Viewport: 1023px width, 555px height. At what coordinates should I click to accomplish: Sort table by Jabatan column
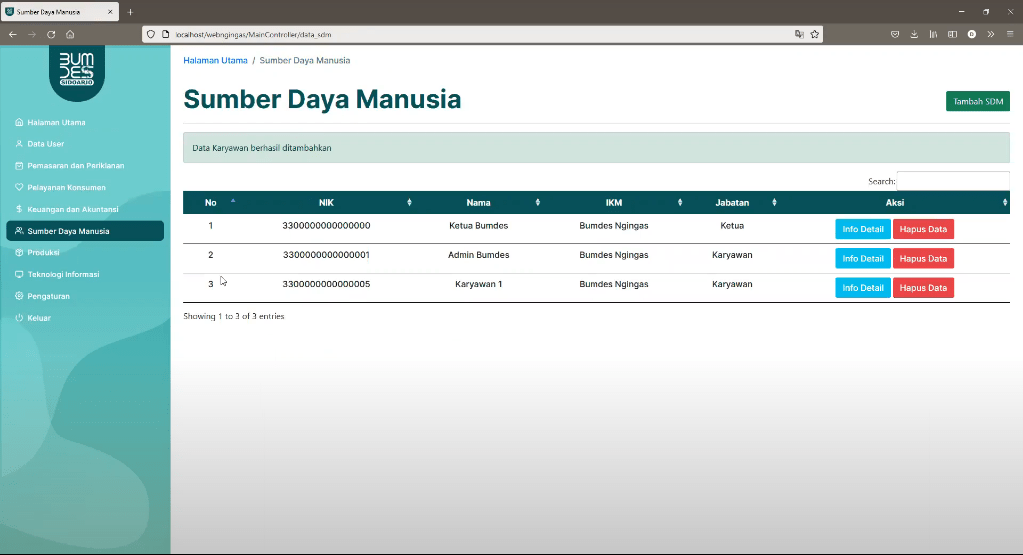(732, 203)
